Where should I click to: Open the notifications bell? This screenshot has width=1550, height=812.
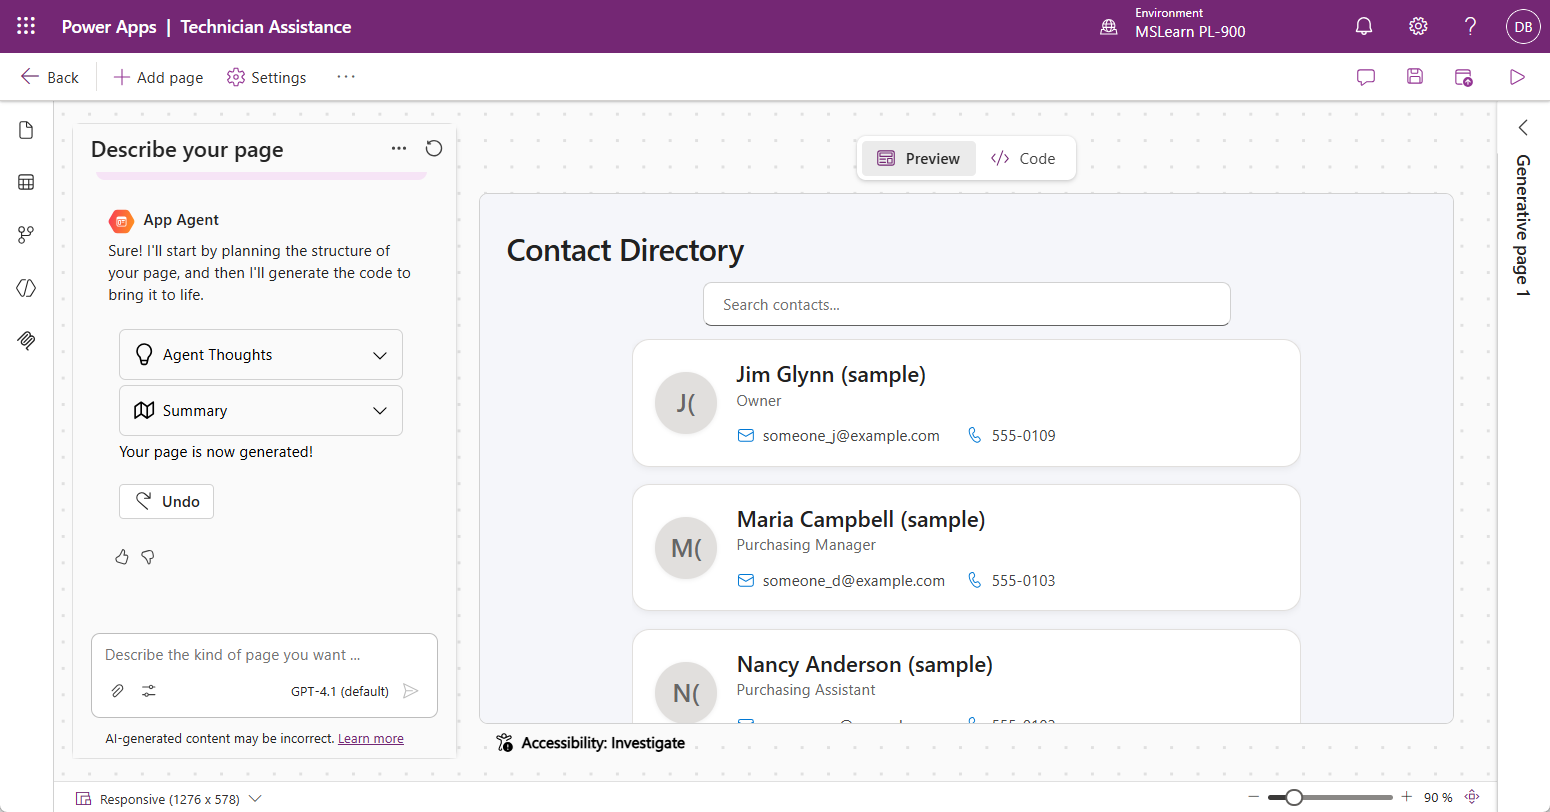coord(1364,27)
